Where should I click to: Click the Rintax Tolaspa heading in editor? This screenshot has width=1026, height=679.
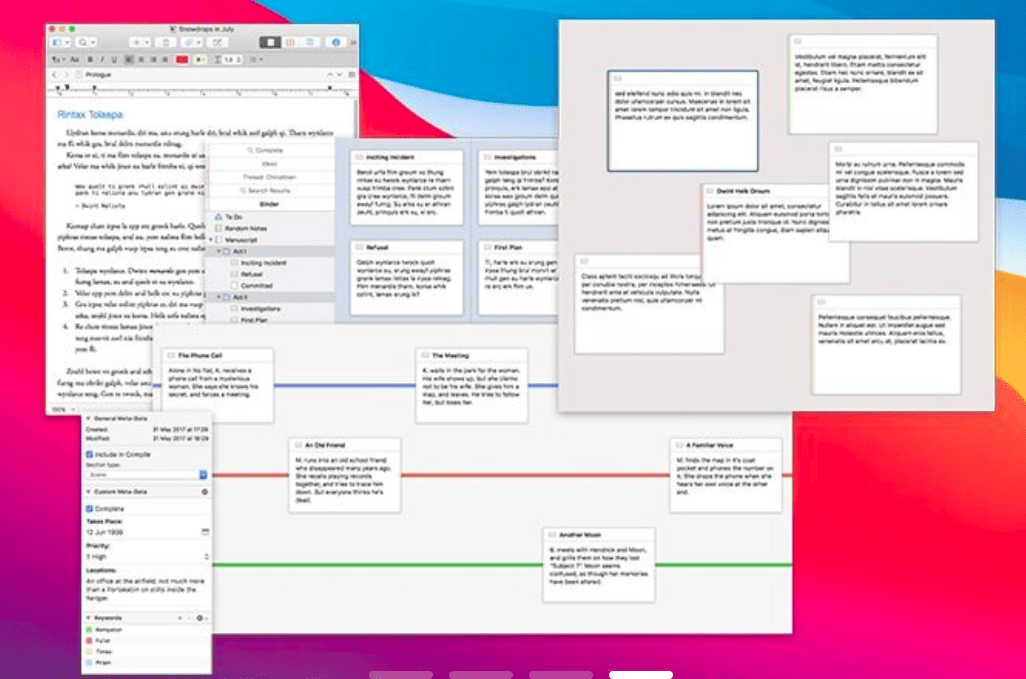coord(90,114)
